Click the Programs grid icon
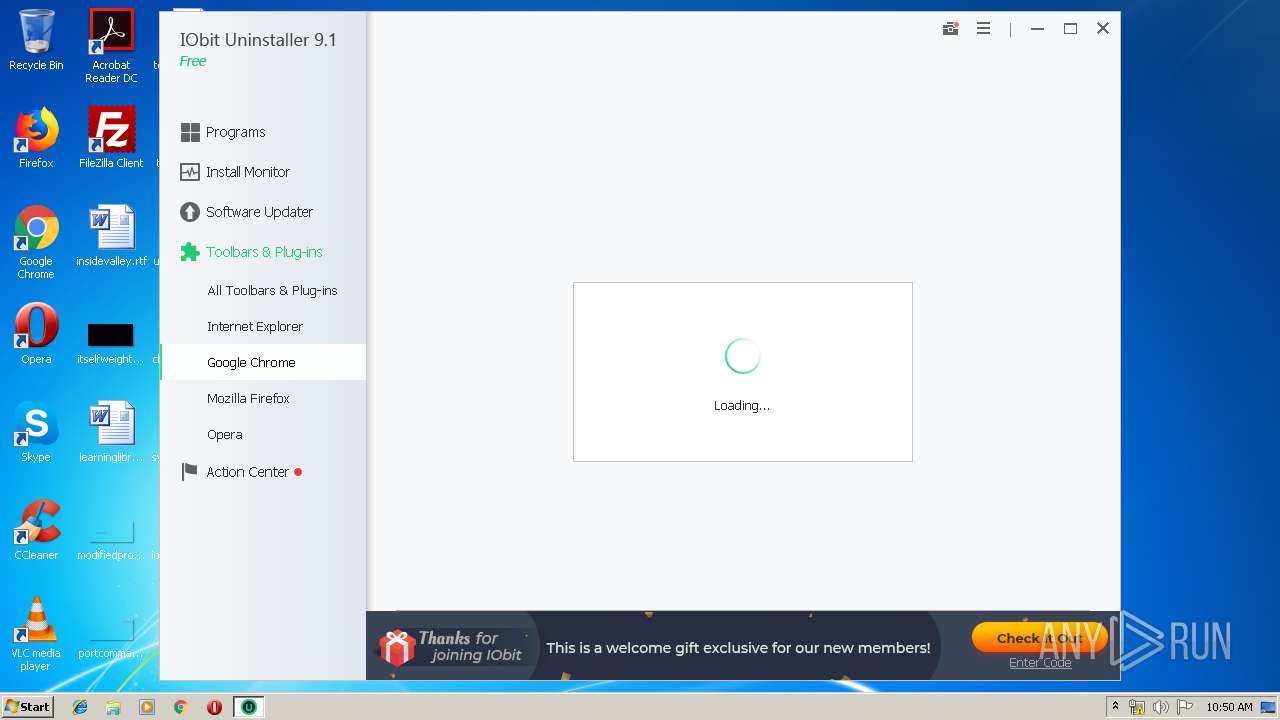This screenshot has width=1280, height=720. point(190,132)
